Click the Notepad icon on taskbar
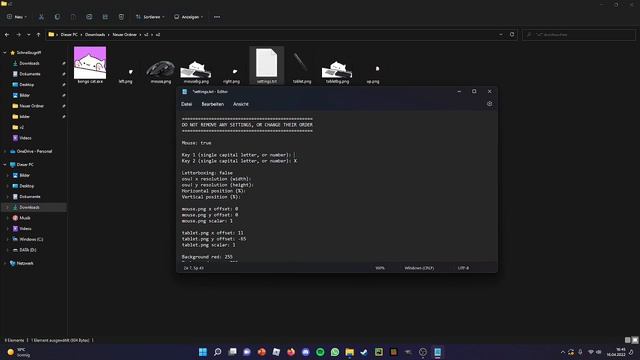The width and height of the screenshot is (640, 360). click(x=438, y=352)
